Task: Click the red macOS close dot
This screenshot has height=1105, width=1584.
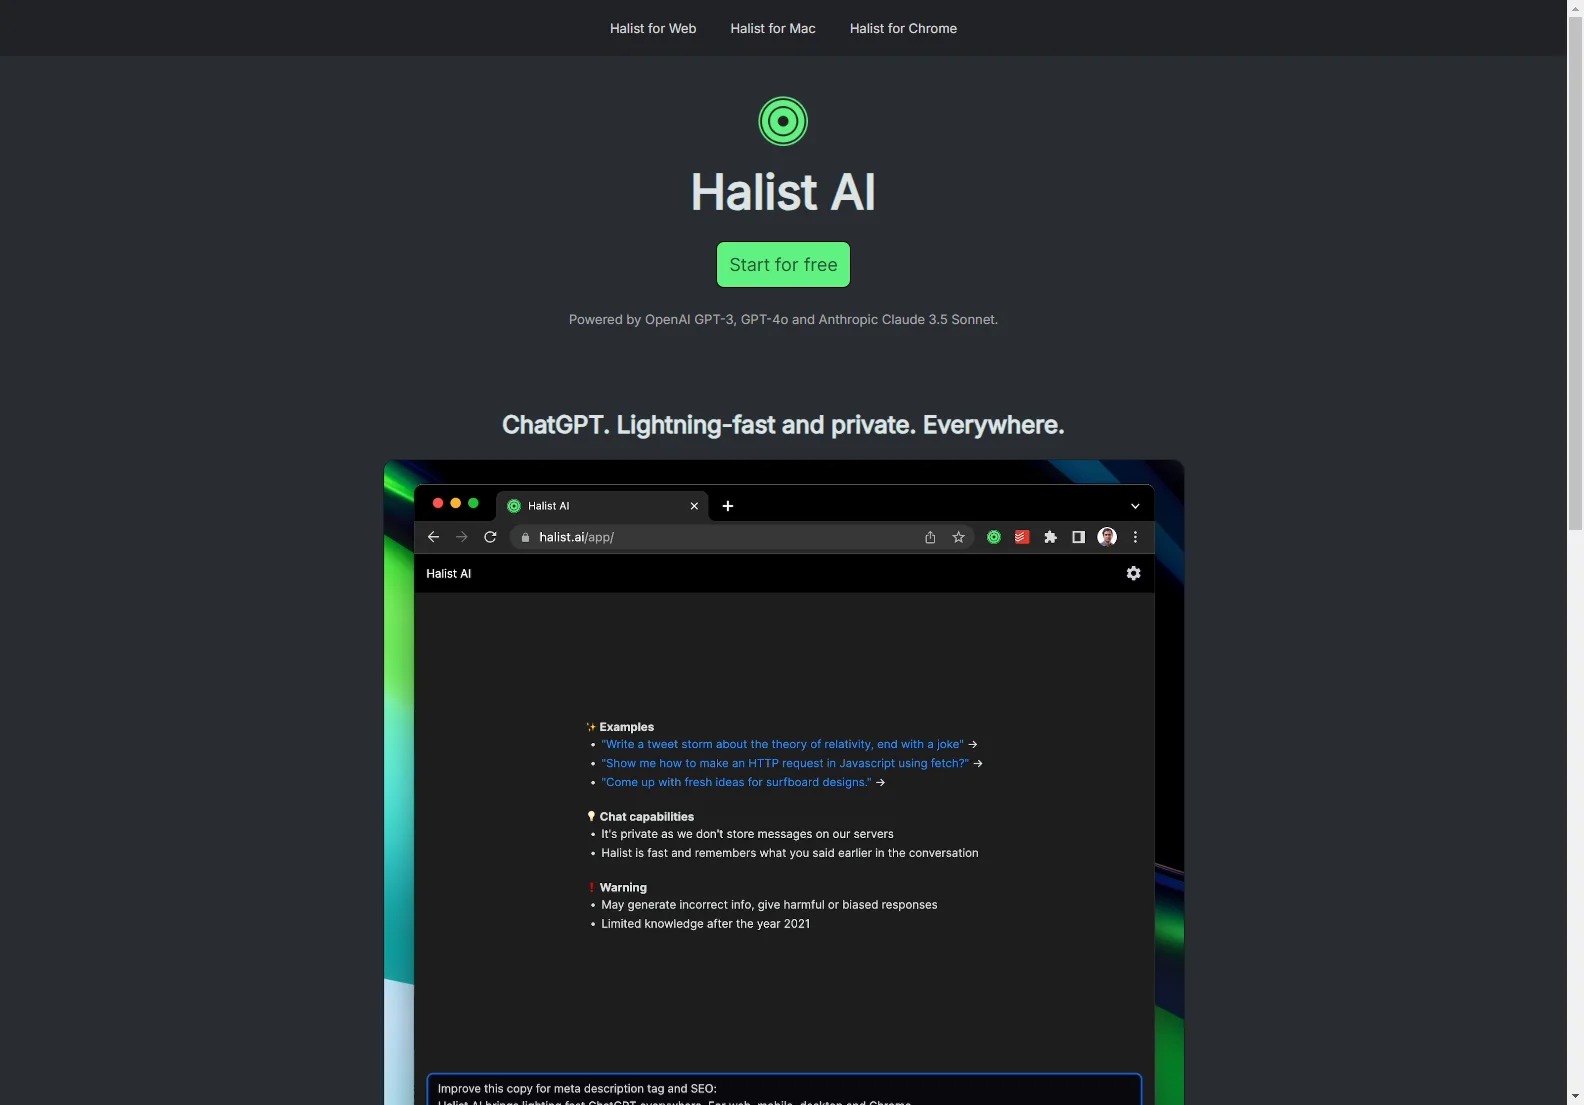Action: pos(438,503)
